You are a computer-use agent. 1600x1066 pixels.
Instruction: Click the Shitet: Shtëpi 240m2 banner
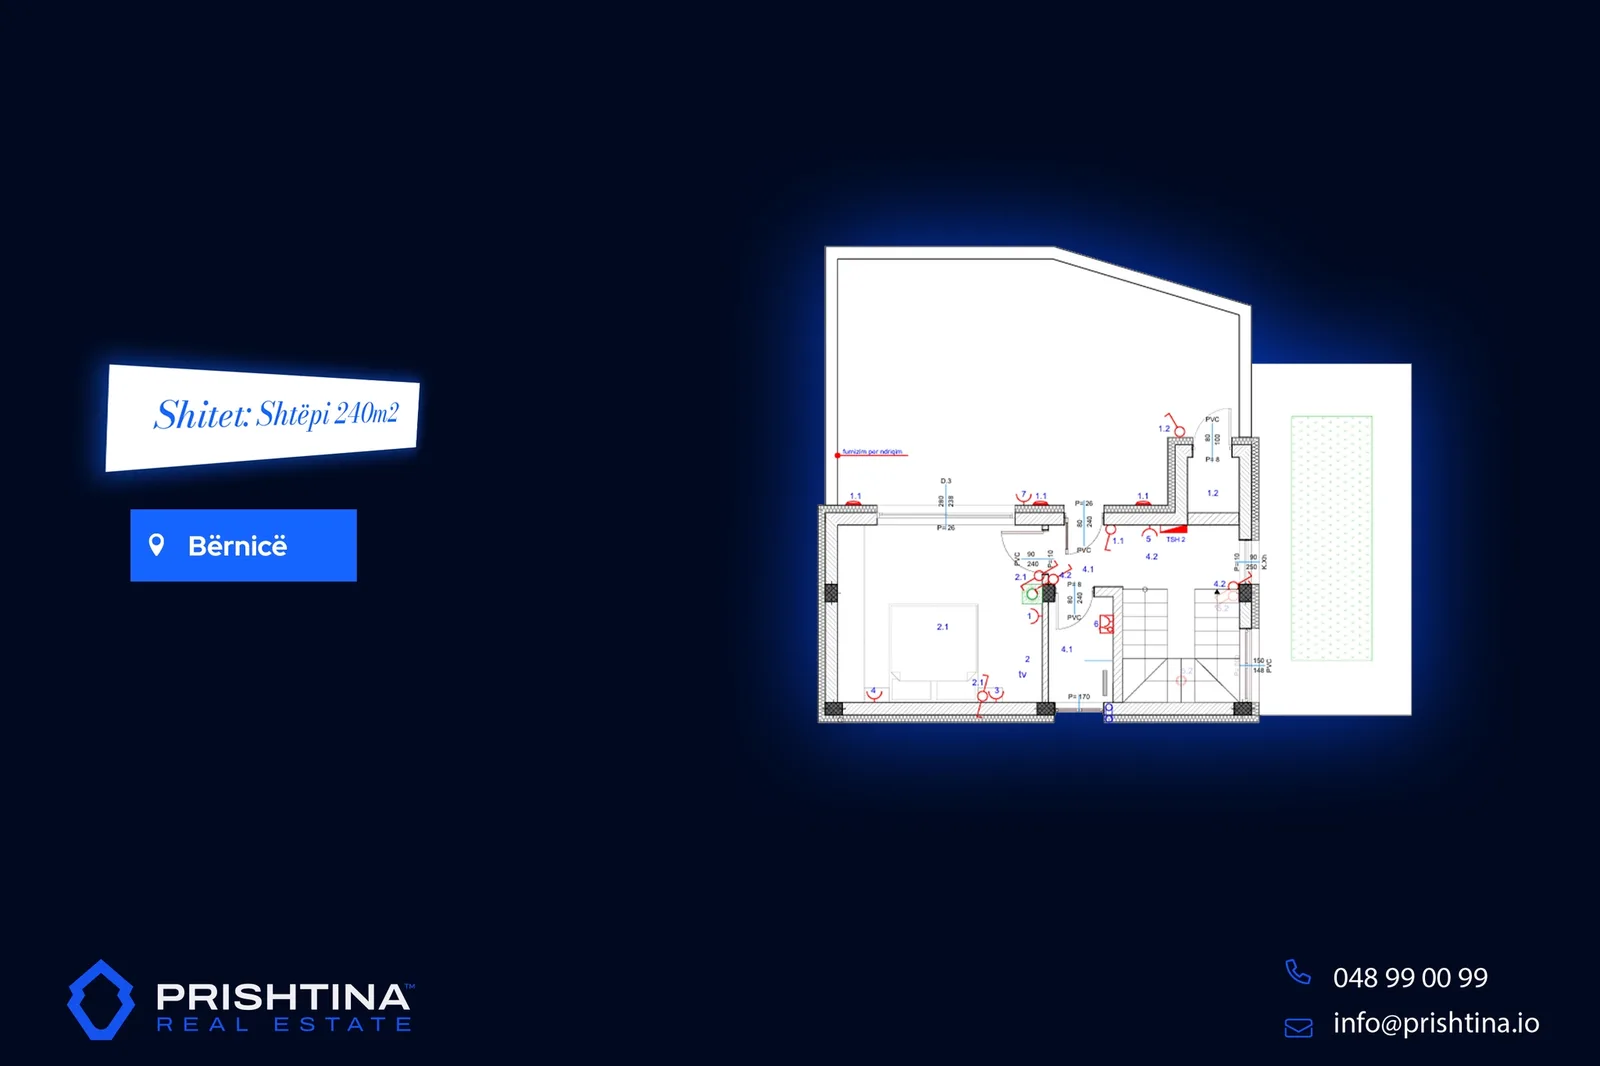click(263, 417)
